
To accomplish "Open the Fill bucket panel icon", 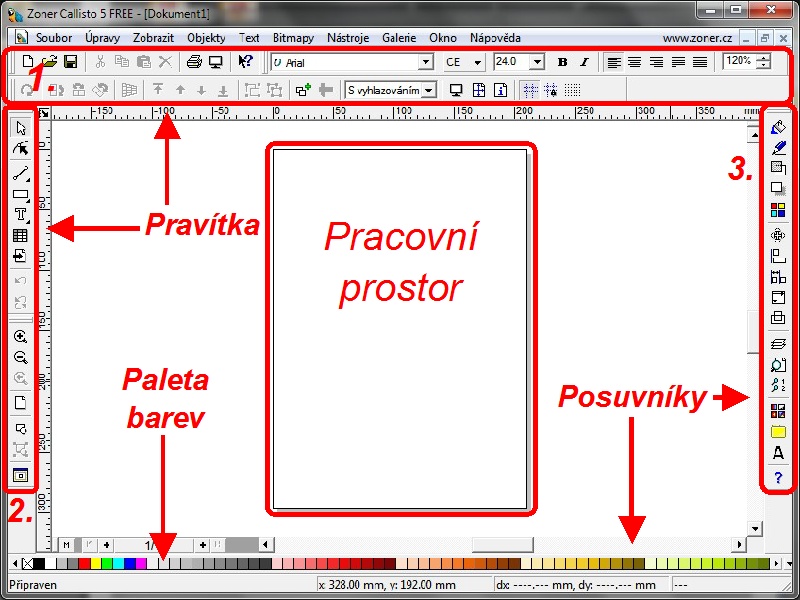I will point(778,127).
